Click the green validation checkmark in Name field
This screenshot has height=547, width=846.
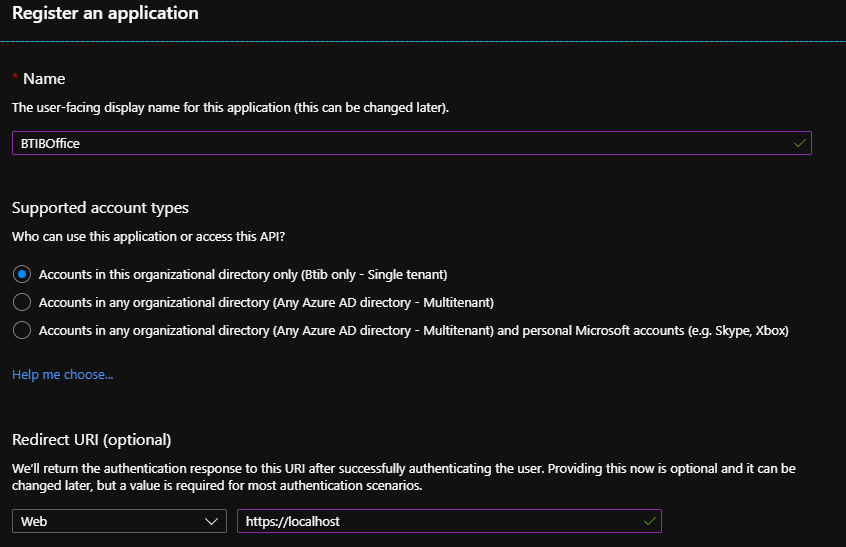tap(799, 143)
